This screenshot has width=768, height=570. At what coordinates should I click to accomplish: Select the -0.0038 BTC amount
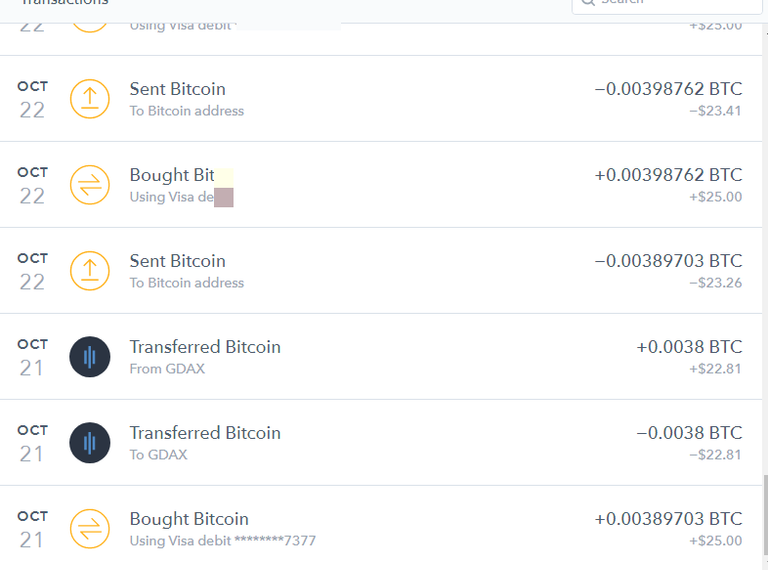[x=689, y=433]
